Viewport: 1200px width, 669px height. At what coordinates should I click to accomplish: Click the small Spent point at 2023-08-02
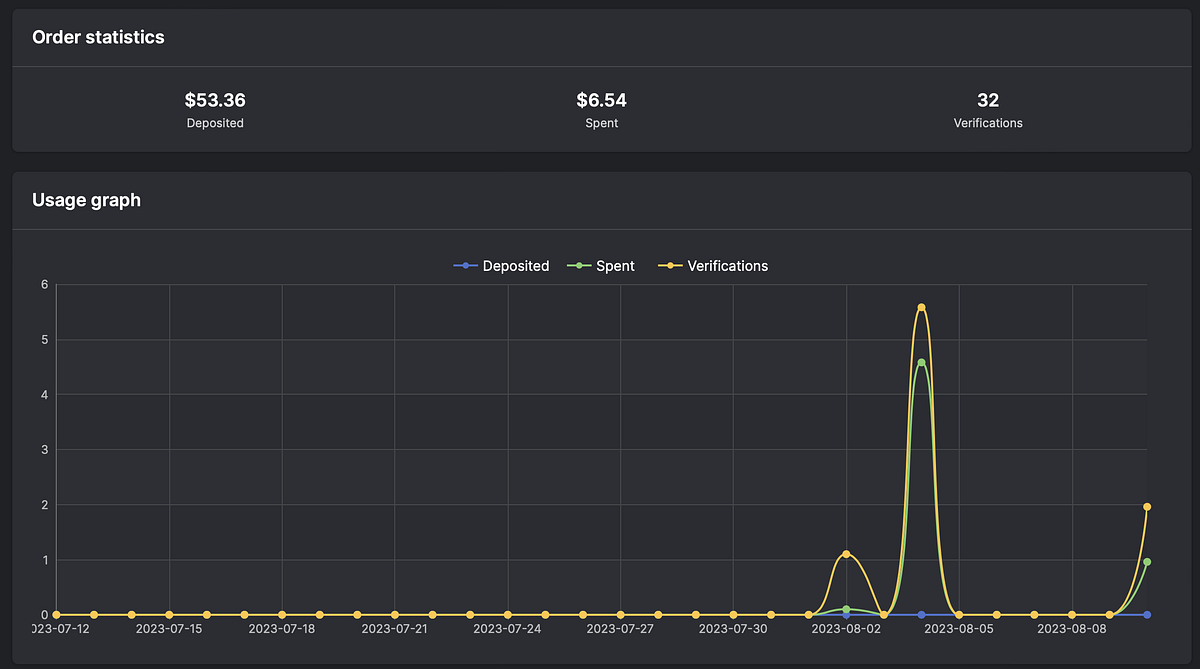tap(846, 609)
